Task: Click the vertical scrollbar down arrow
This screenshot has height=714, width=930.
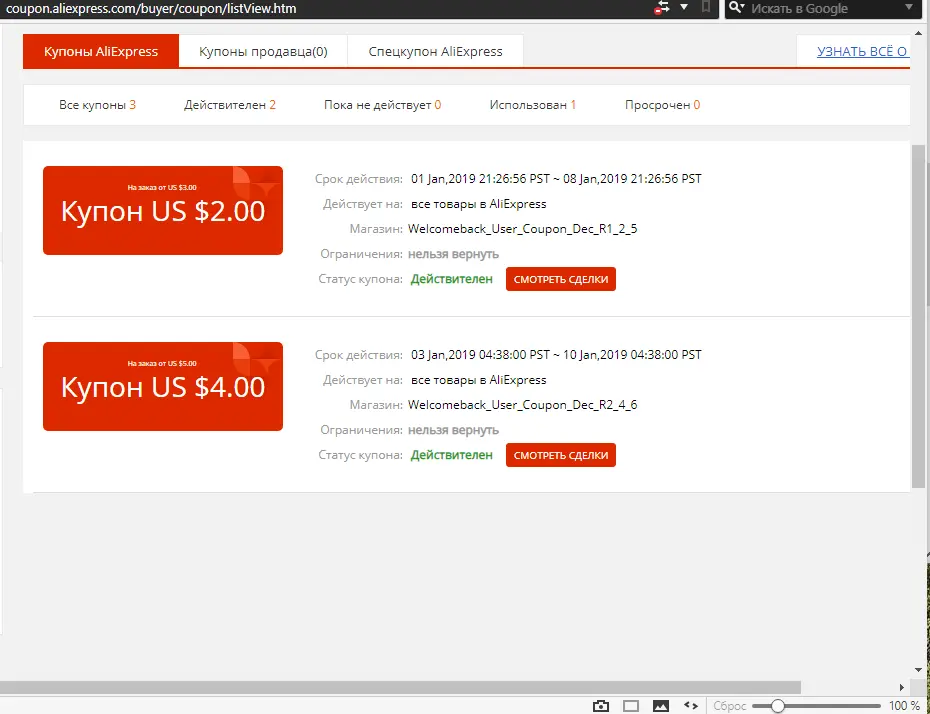Action: pos(918,670)
